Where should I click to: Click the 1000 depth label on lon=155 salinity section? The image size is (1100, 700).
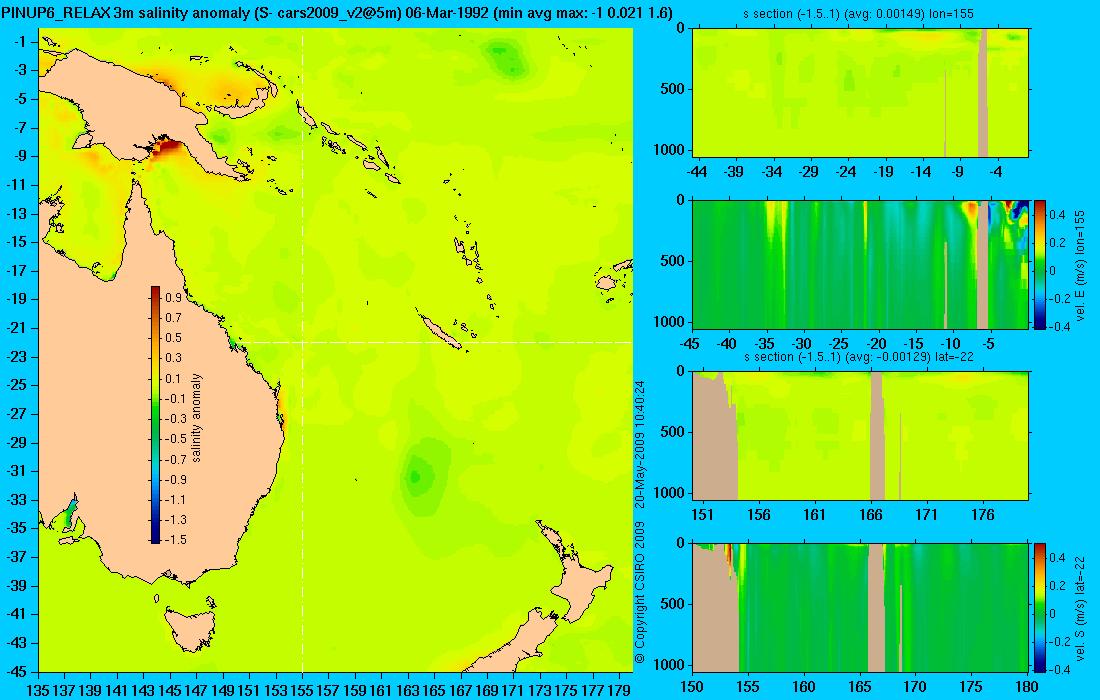[671, 149]
